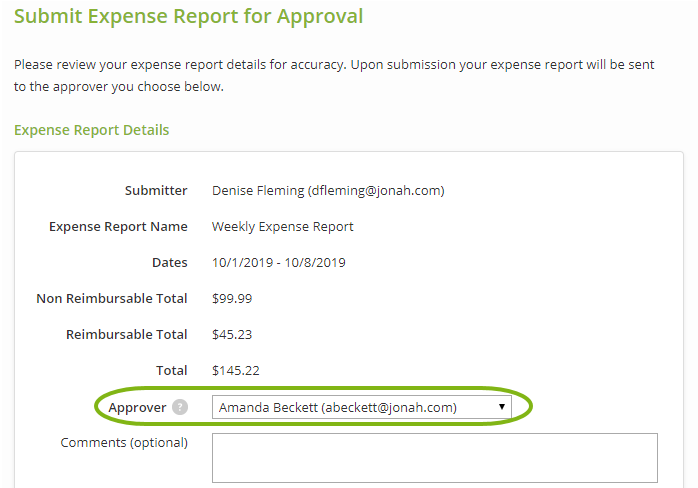Click the 'Expense Report Details' section heading
698x488 pixels.
click(92, 130)
